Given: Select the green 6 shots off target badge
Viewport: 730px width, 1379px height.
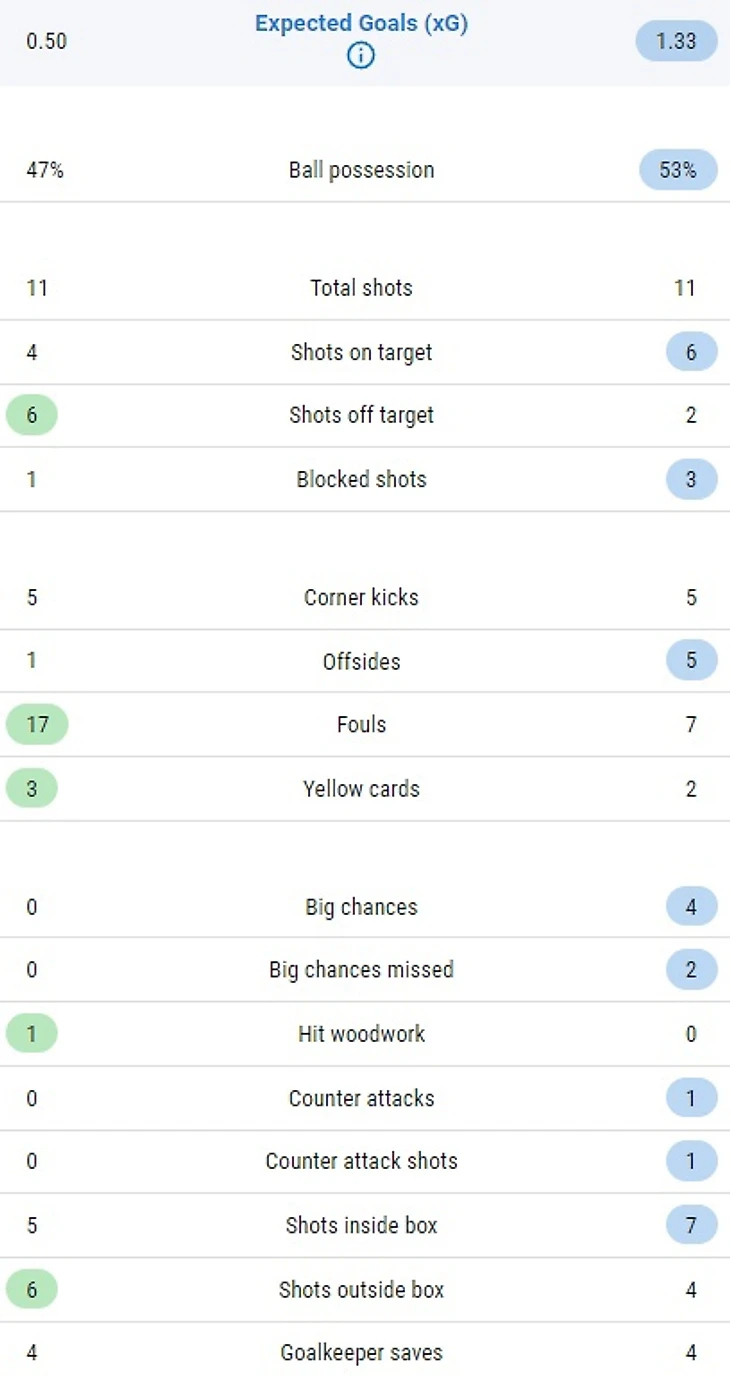Looking at the screenshot, I should tap(32, 415).
